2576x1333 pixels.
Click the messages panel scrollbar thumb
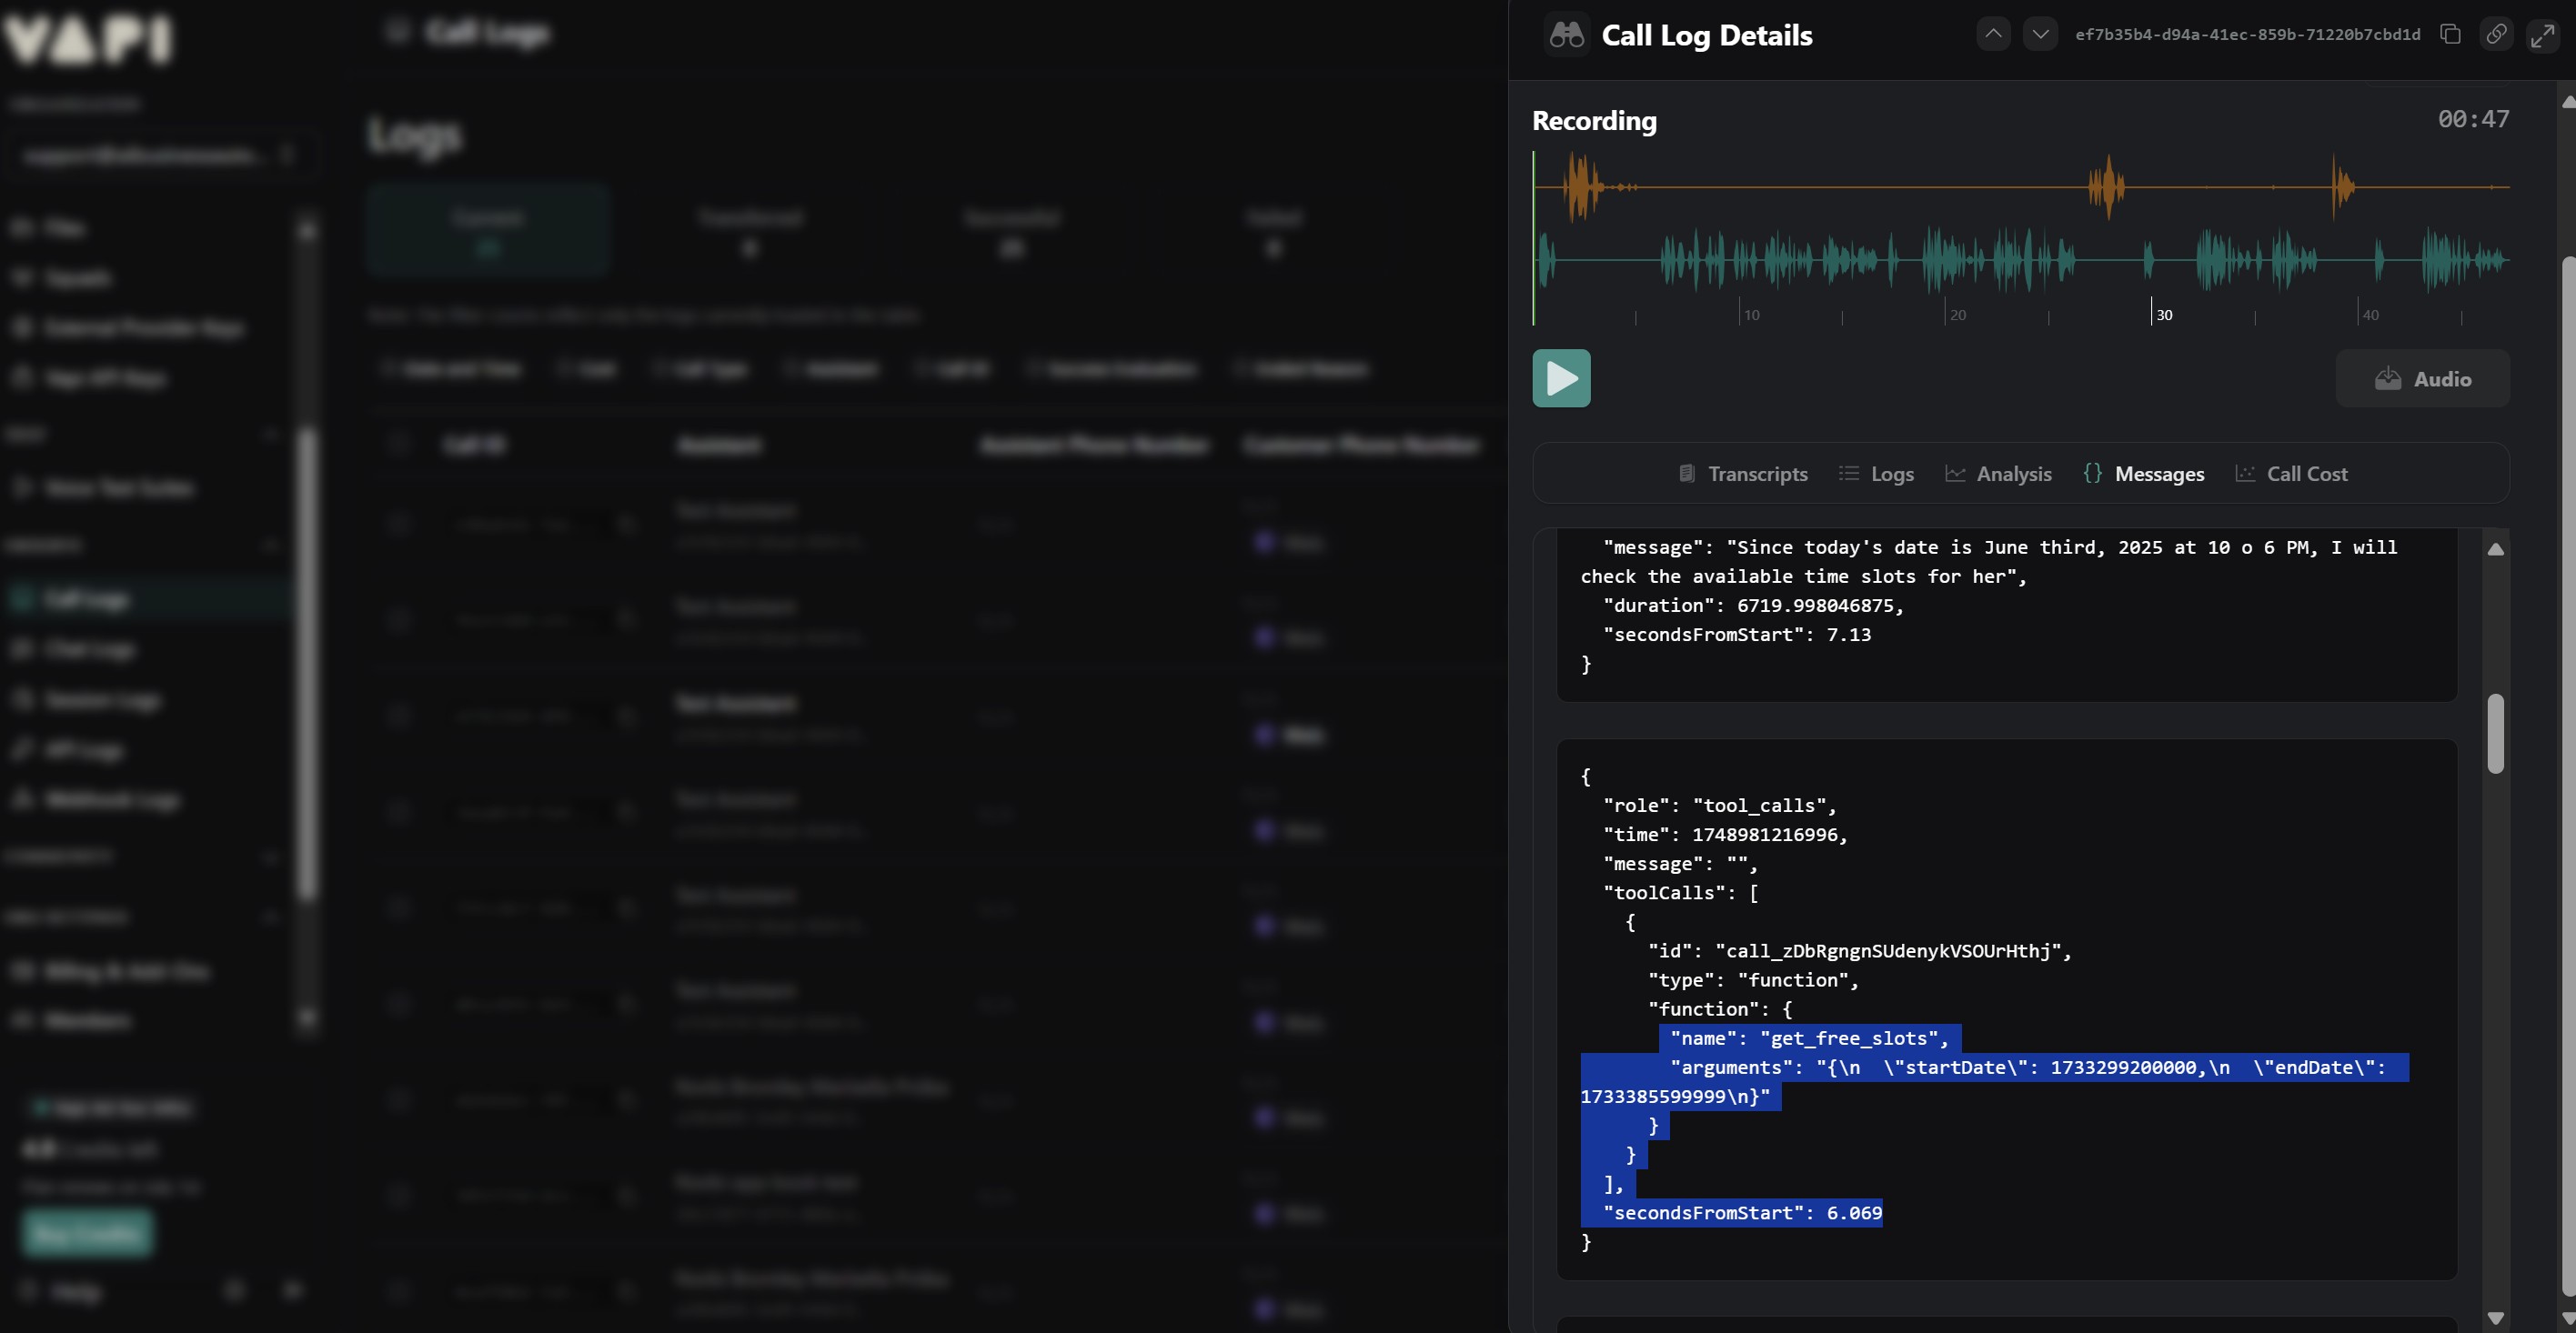[2495, 733]
